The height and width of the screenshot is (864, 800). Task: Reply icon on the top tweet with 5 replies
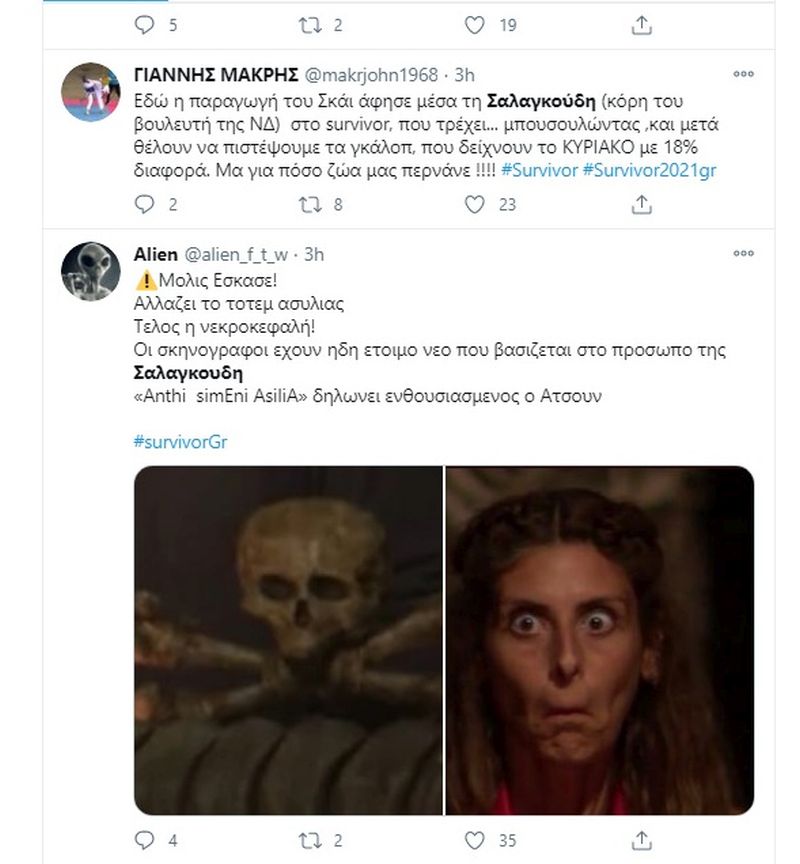tap(145, 25)
